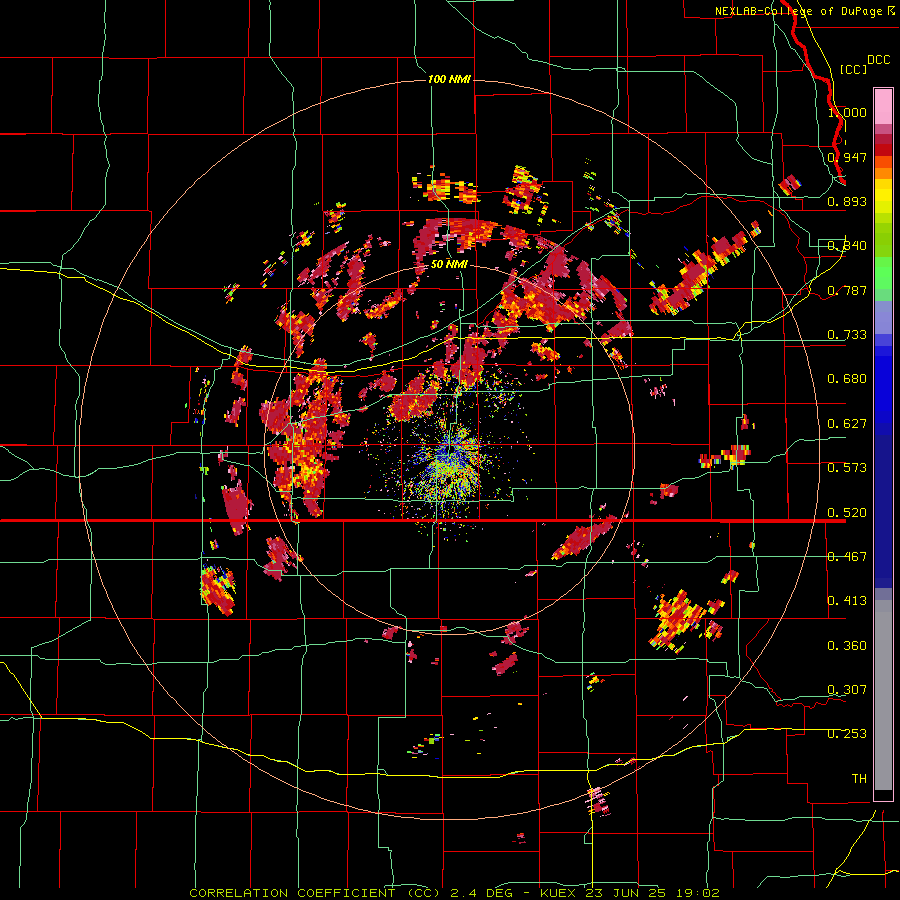Click the pink top segment of color scale
This screenshot has width=900, height=900.
(x=883, y=107)
